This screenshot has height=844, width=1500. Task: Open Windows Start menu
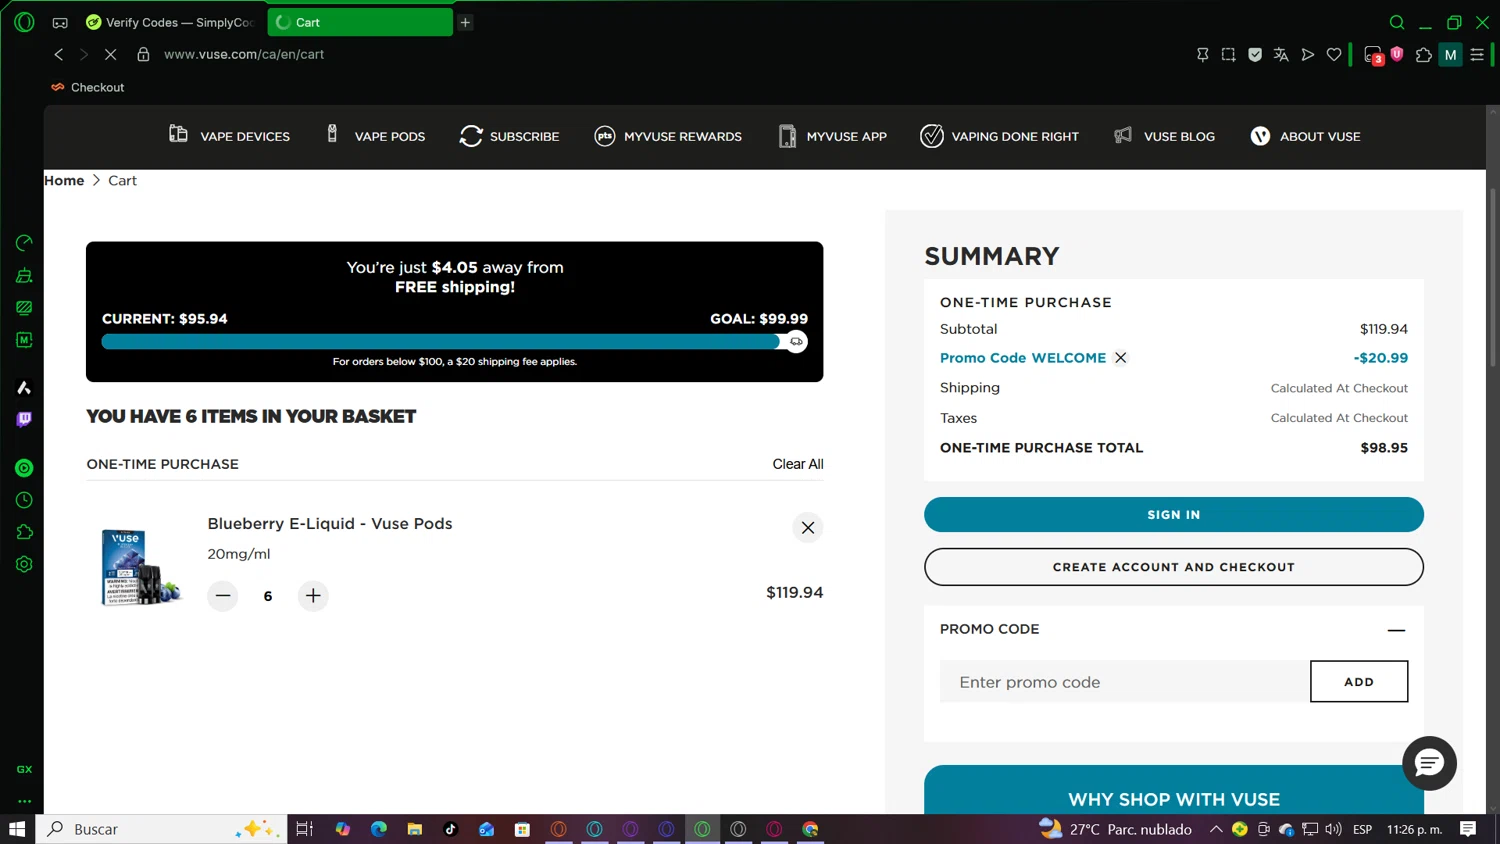(x=17, y=829)
